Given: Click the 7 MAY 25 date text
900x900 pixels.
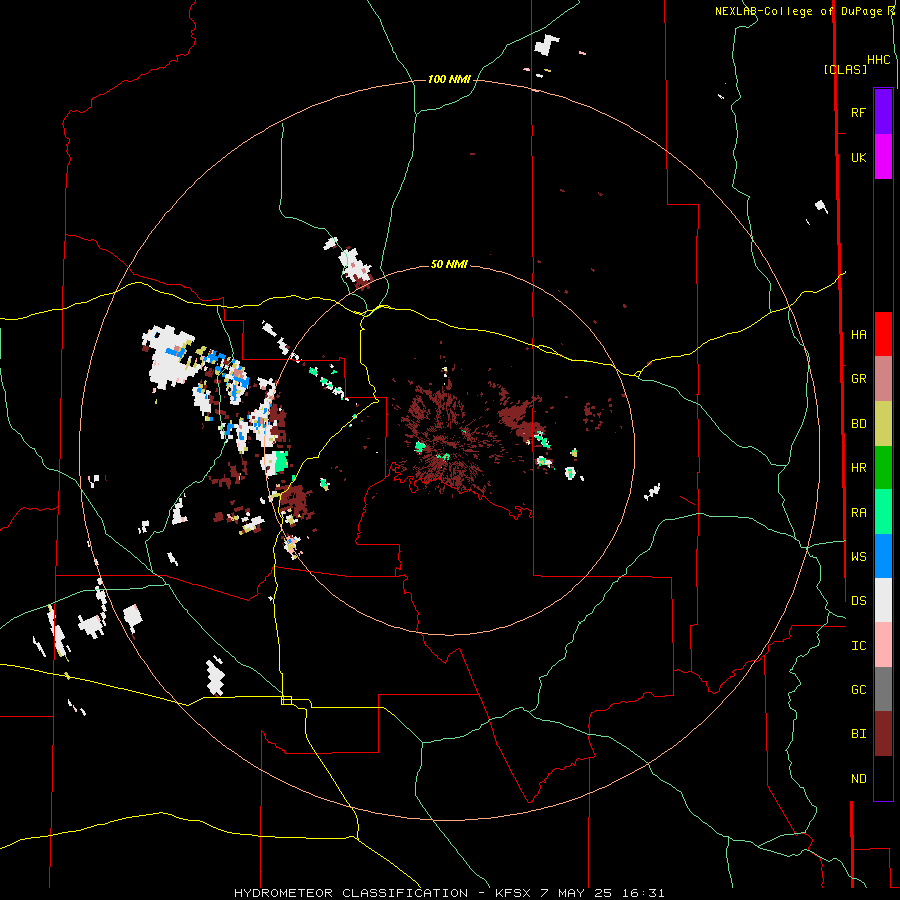Looking at the screenshot, I should (x=579, y=893).
